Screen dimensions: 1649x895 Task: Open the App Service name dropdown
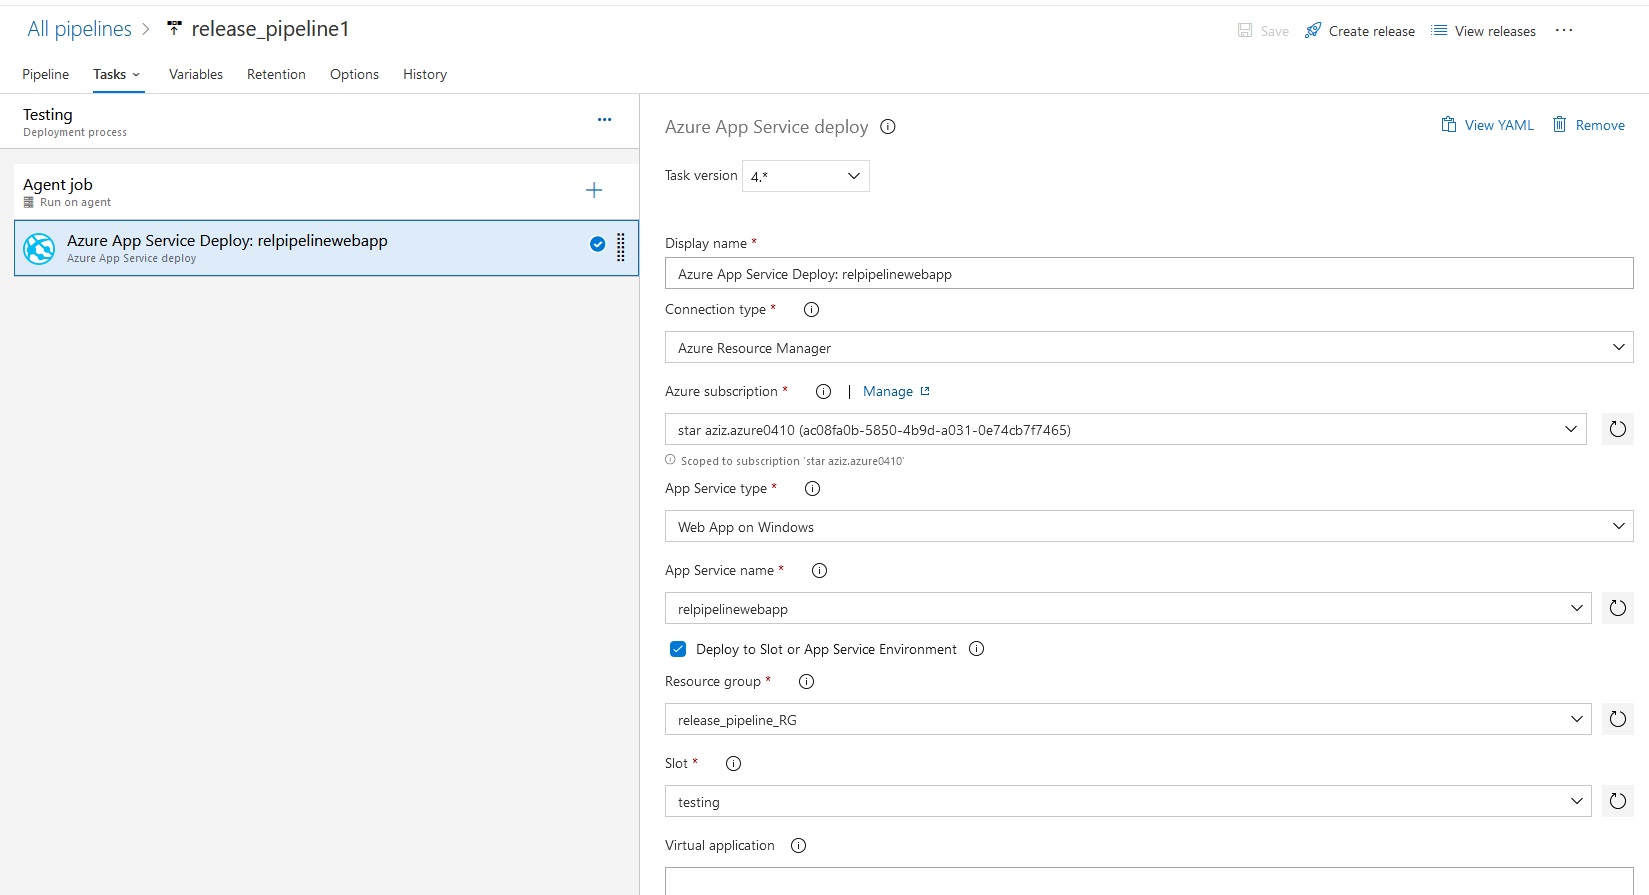[1128, 608]
